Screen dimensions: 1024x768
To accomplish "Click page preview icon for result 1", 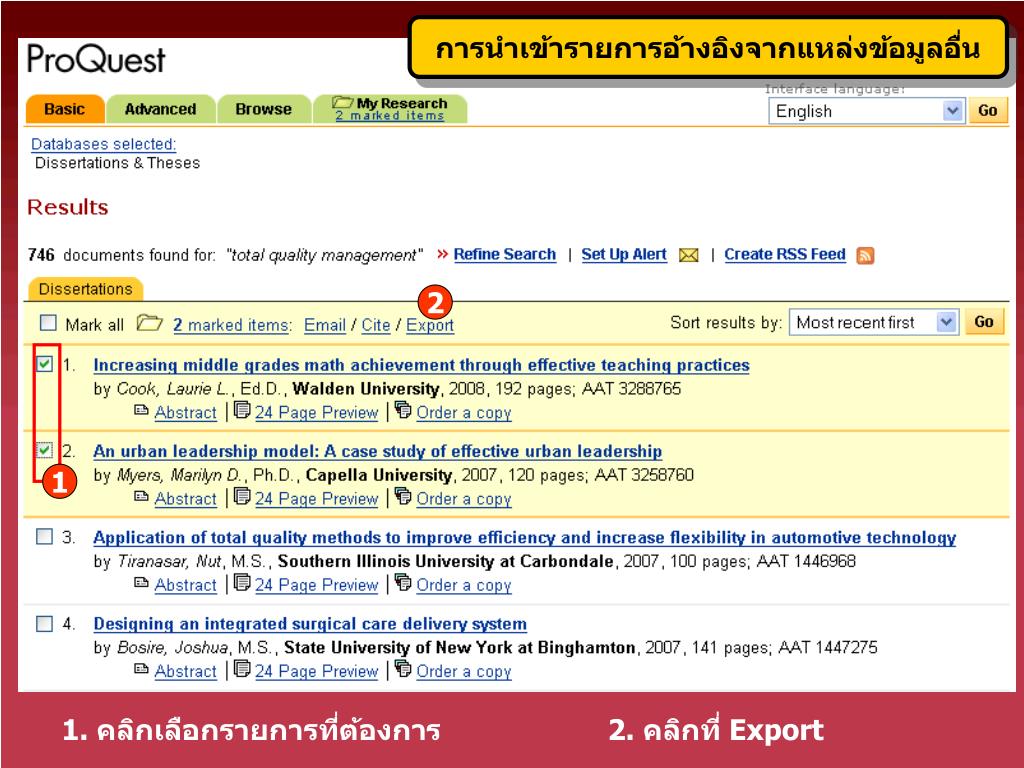I will pyautogui.click(x=242, y=410).
